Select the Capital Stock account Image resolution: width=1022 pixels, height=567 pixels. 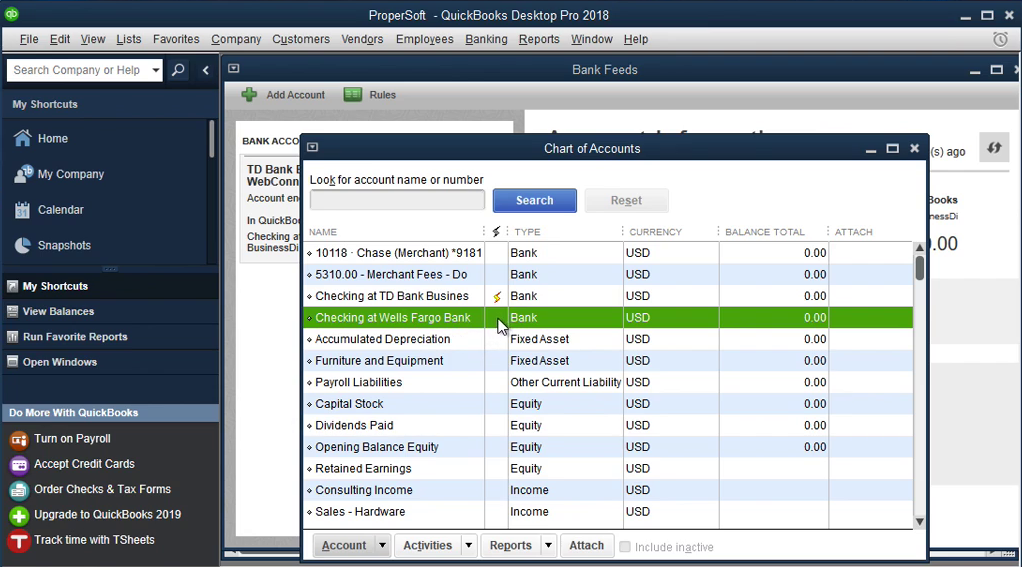608,403
